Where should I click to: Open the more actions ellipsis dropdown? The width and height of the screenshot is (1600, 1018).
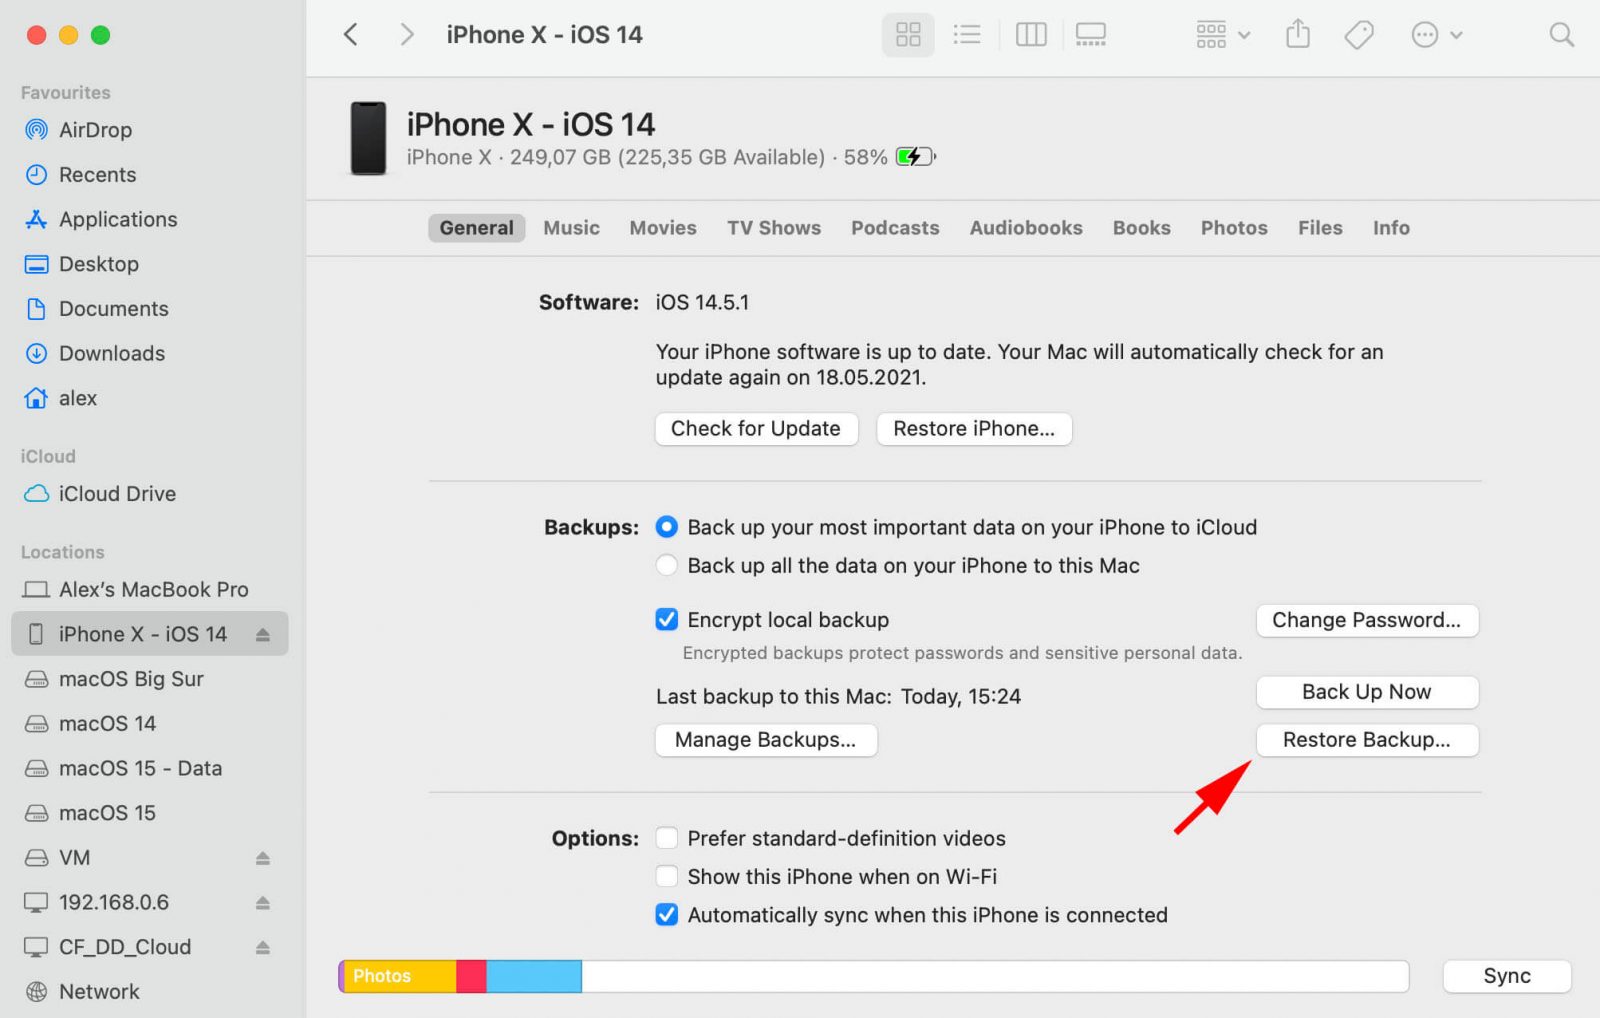pyautogui.click(x=1437, y=34)
